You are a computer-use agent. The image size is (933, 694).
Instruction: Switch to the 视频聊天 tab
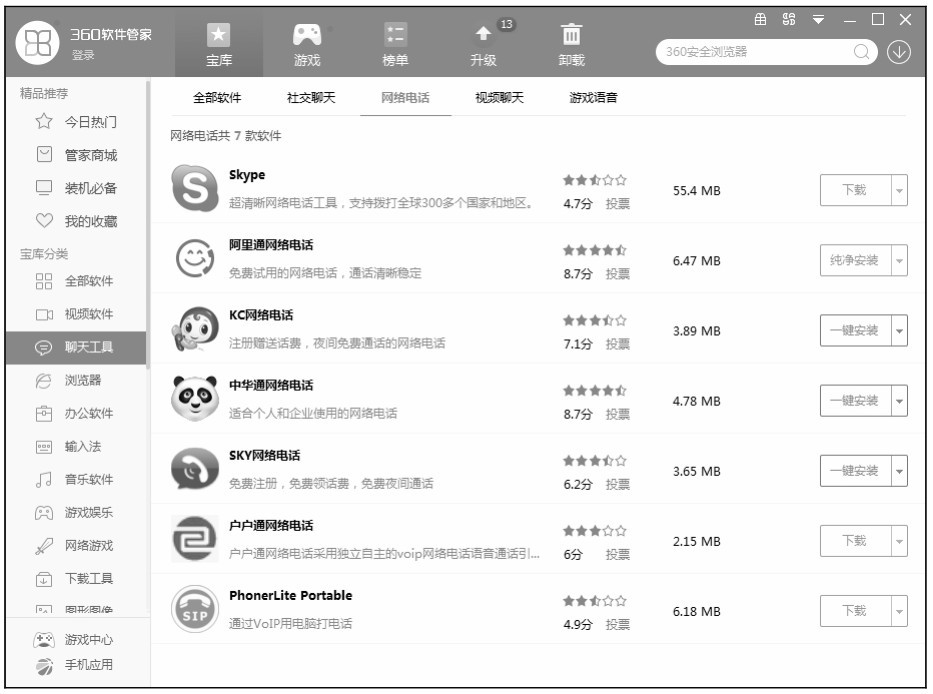(499, 98)
